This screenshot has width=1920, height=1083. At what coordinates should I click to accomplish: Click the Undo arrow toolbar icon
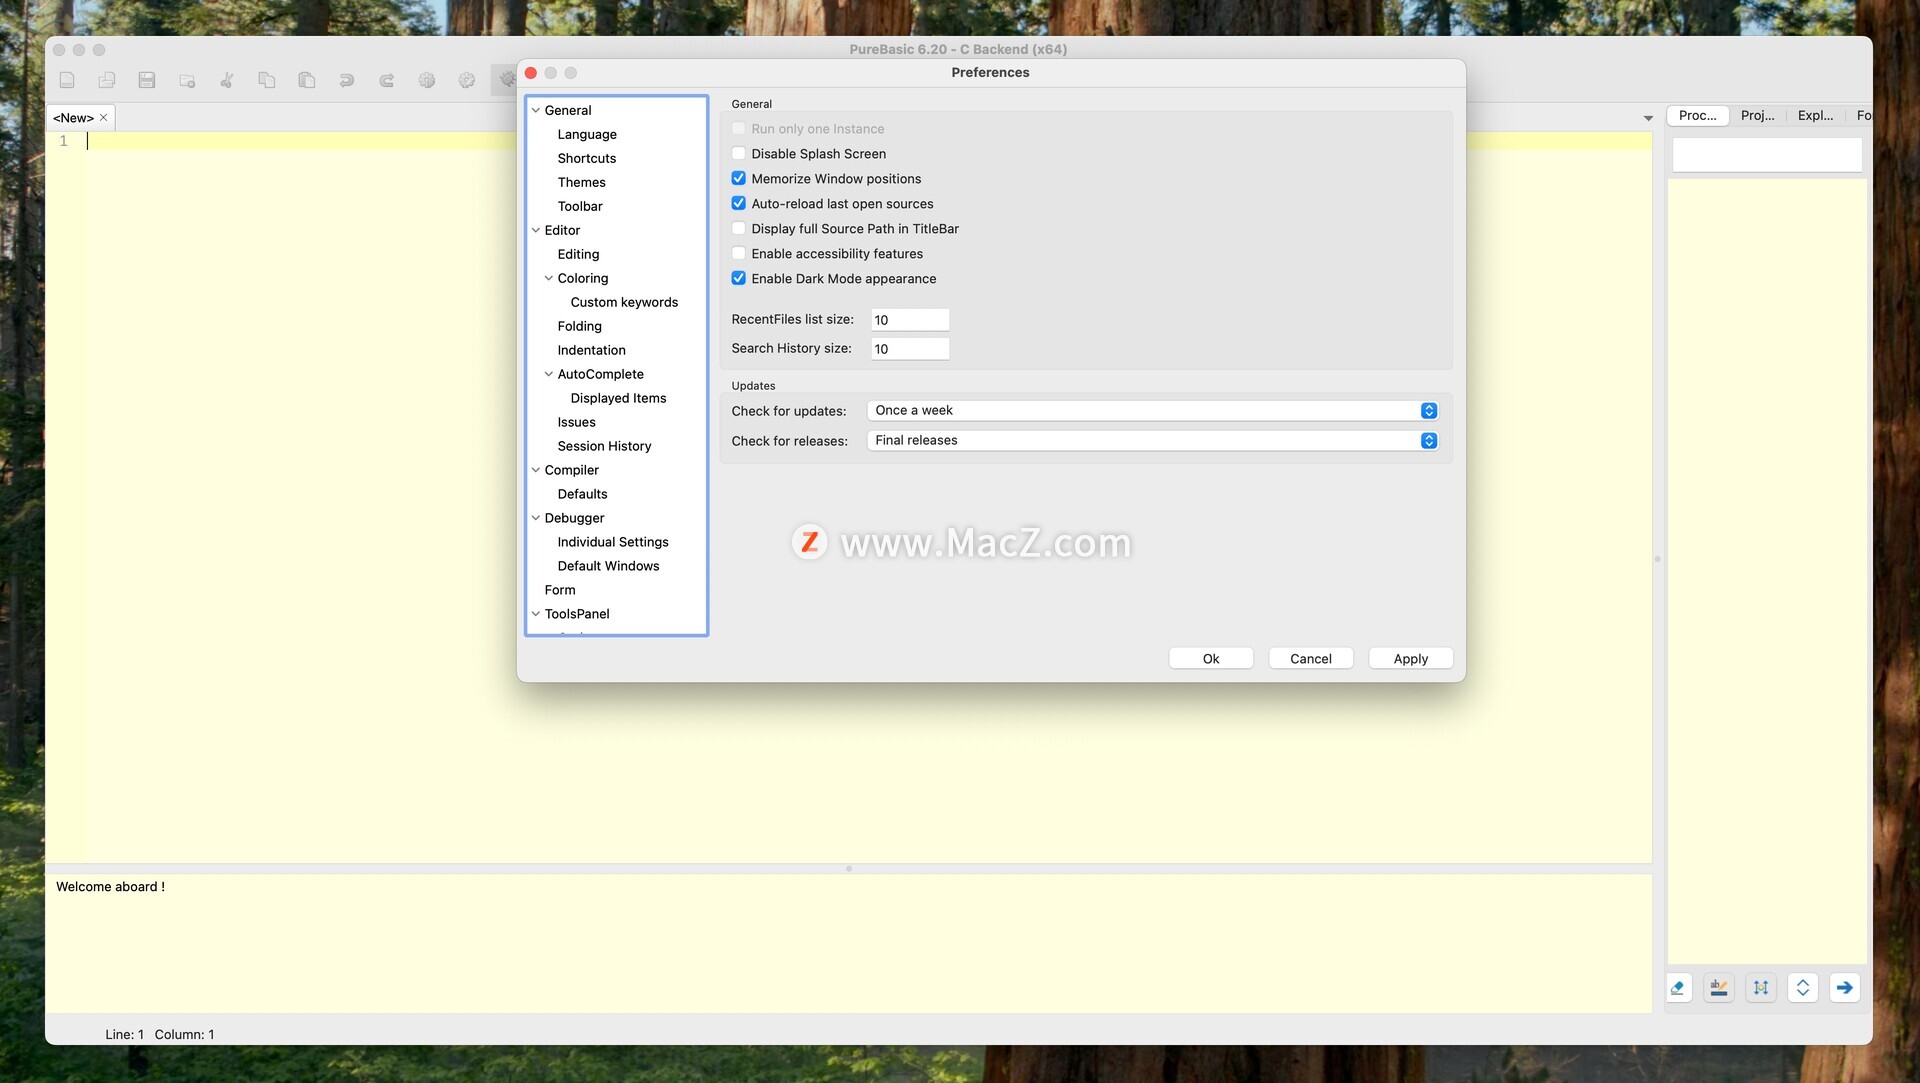point(347,80)
